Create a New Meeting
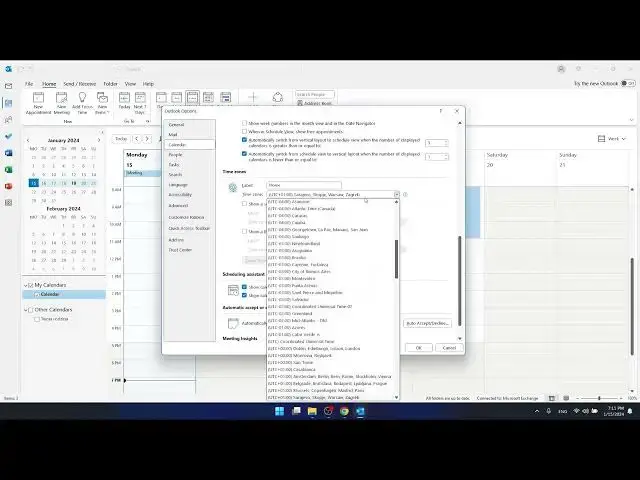Viewport: 640px width, 480px height. pos(62,103)
